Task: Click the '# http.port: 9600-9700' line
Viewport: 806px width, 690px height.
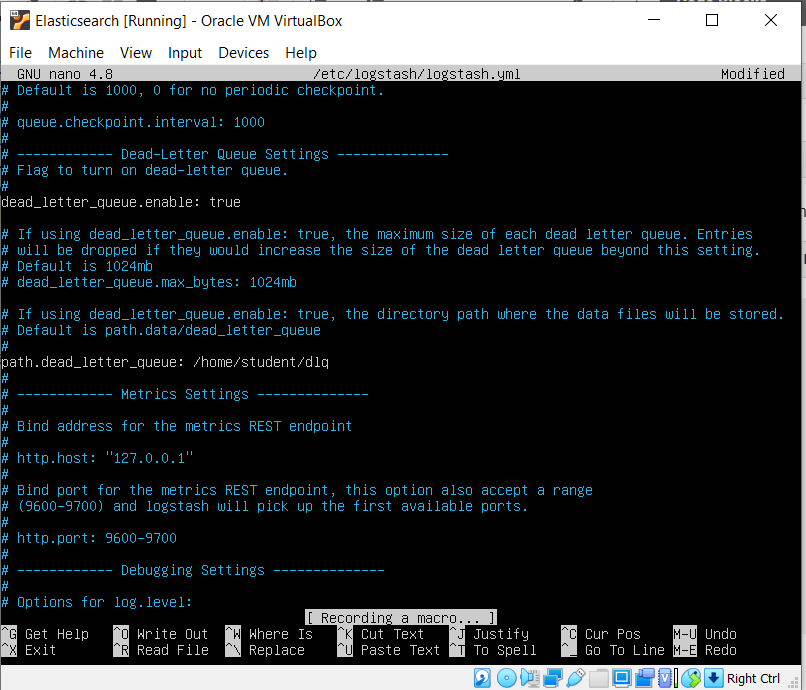Action: tap(89, 538)
